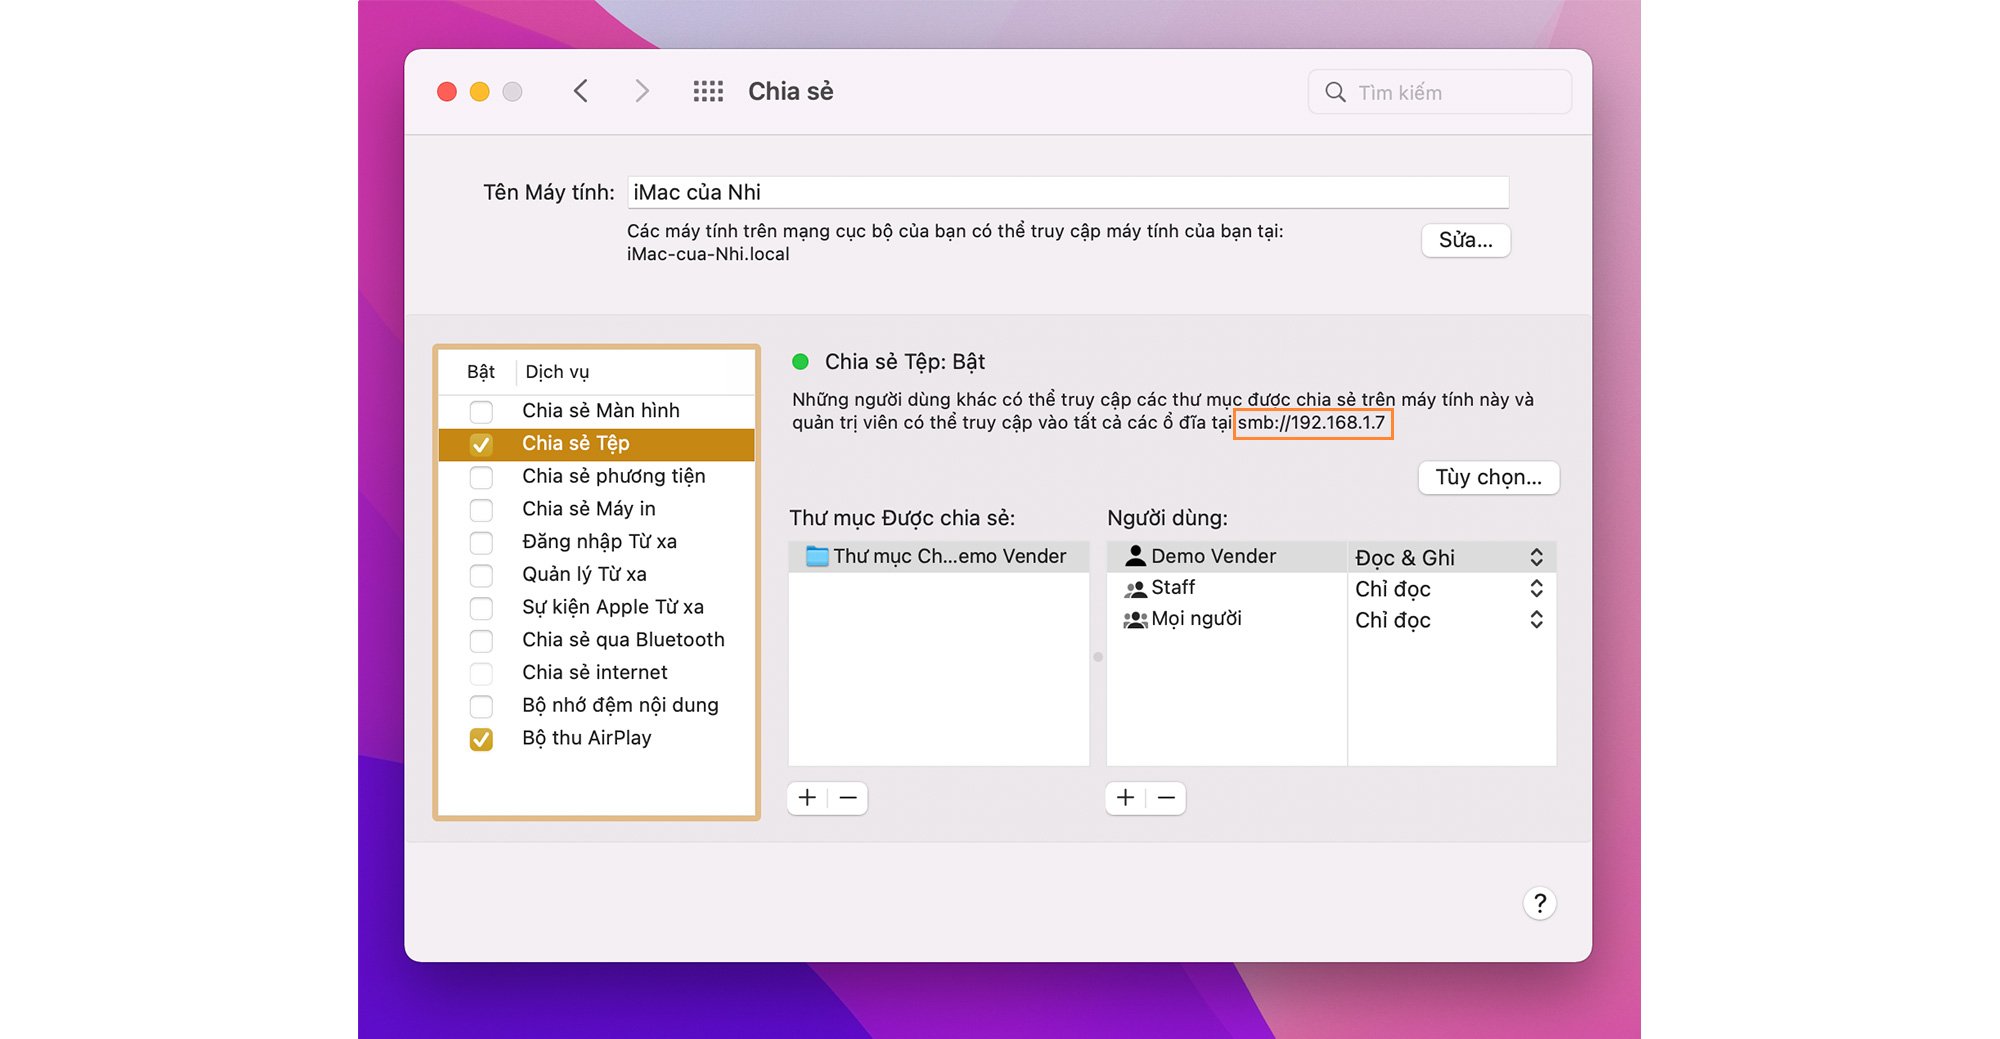The image size is (2000, 1039).
Task: Click iMac-cua-Nhi.local hostname text
Action: 708,254
